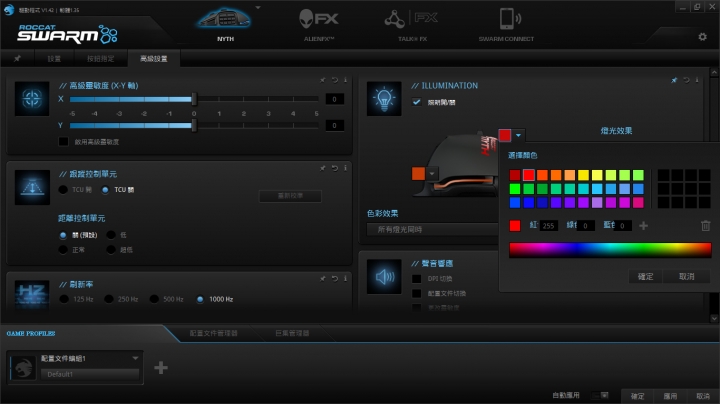Click the crosshair sensitivity icon
The height and width of the screenshot is (404, 720).
point(32,98)
